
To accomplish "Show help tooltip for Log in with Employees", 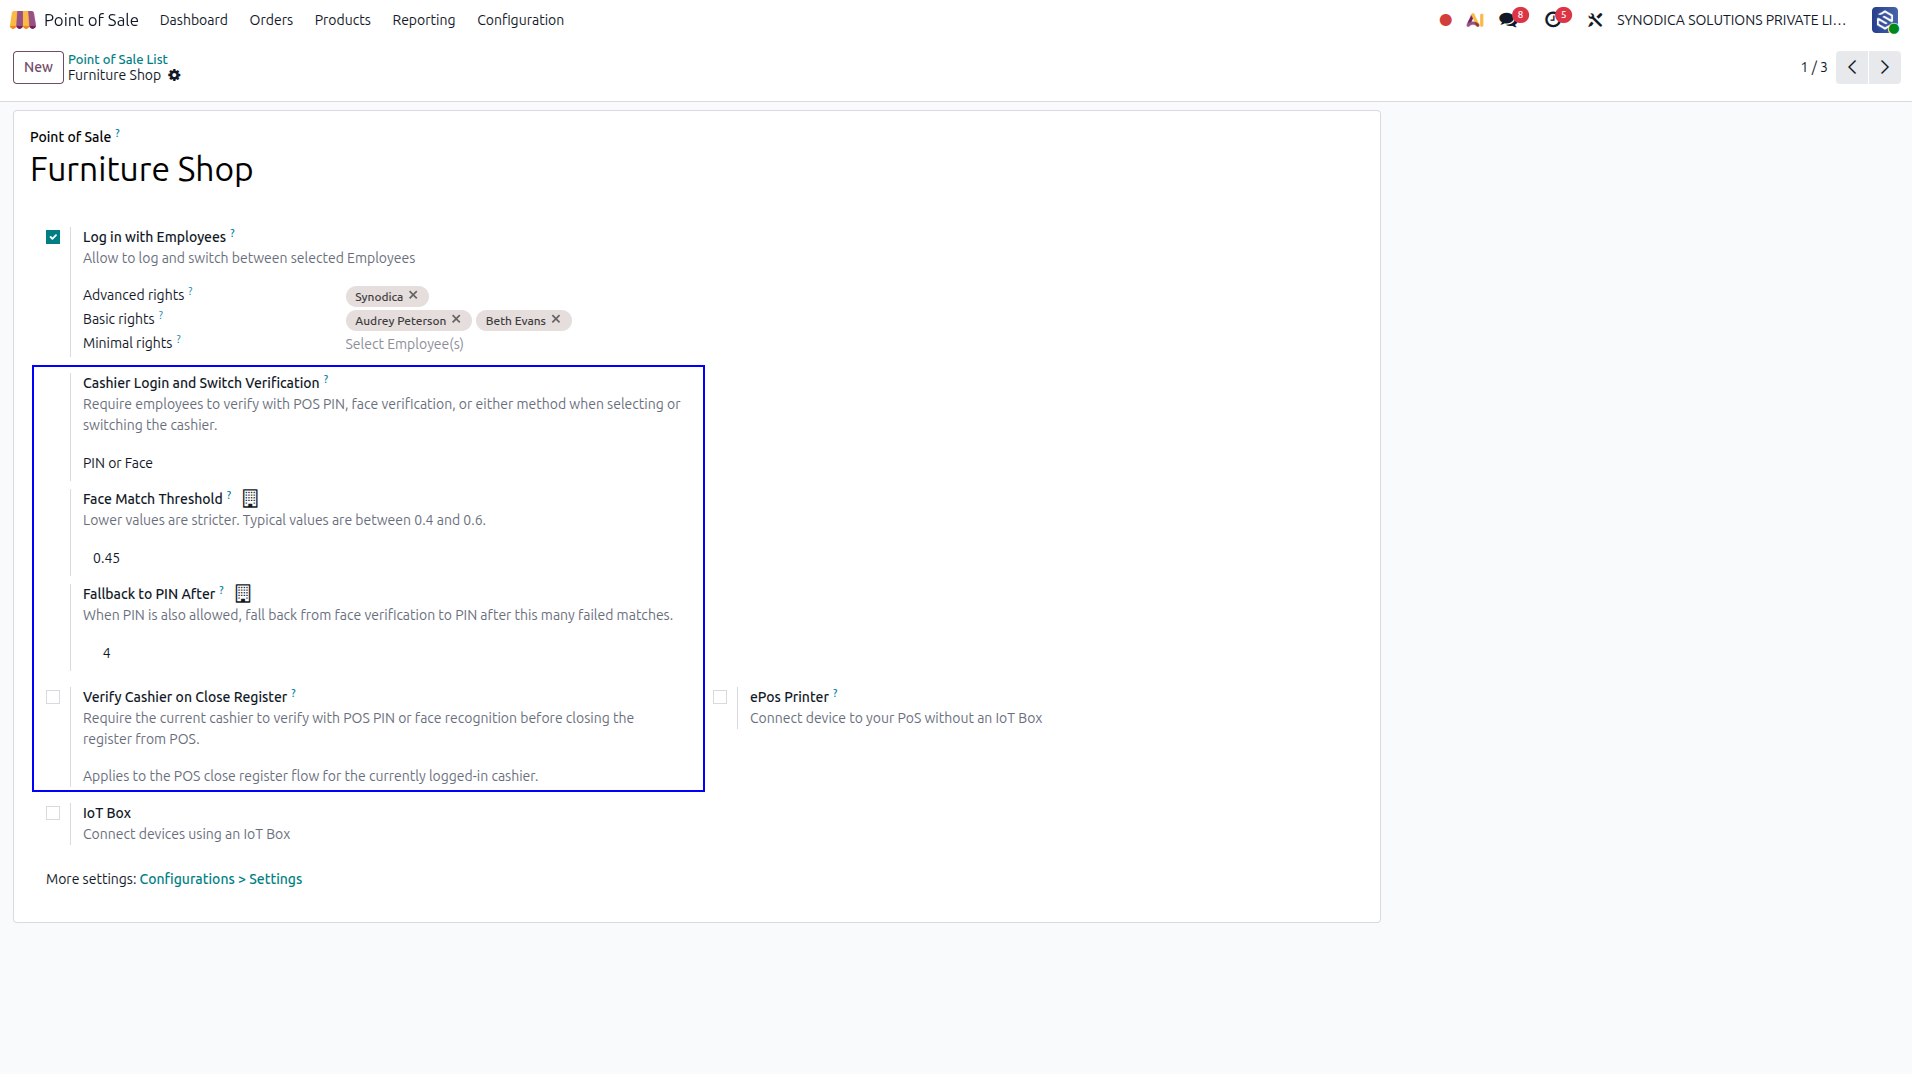I will click(x=233, y=232).
